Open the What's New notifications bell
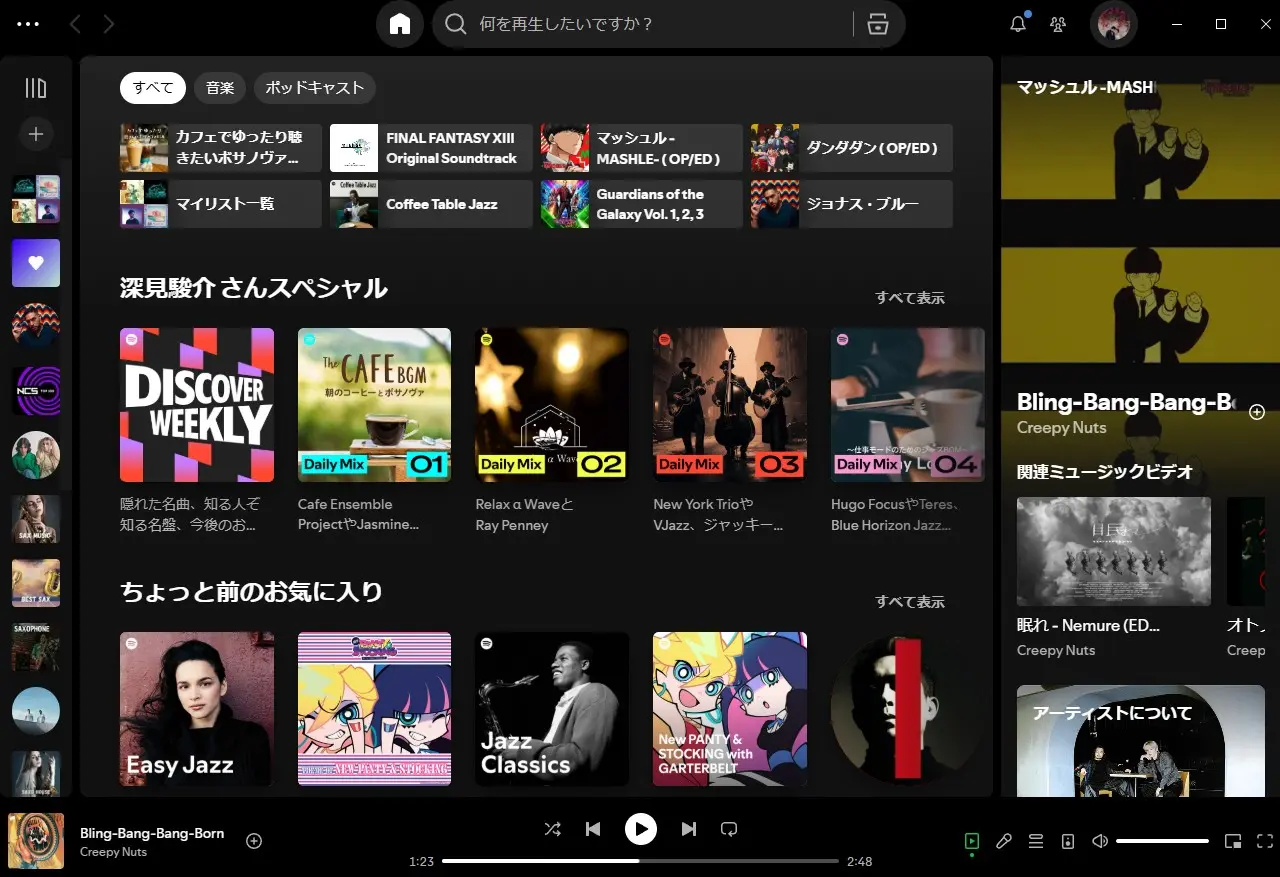This screenshot has height=877, width=1280. [1018, 23]
